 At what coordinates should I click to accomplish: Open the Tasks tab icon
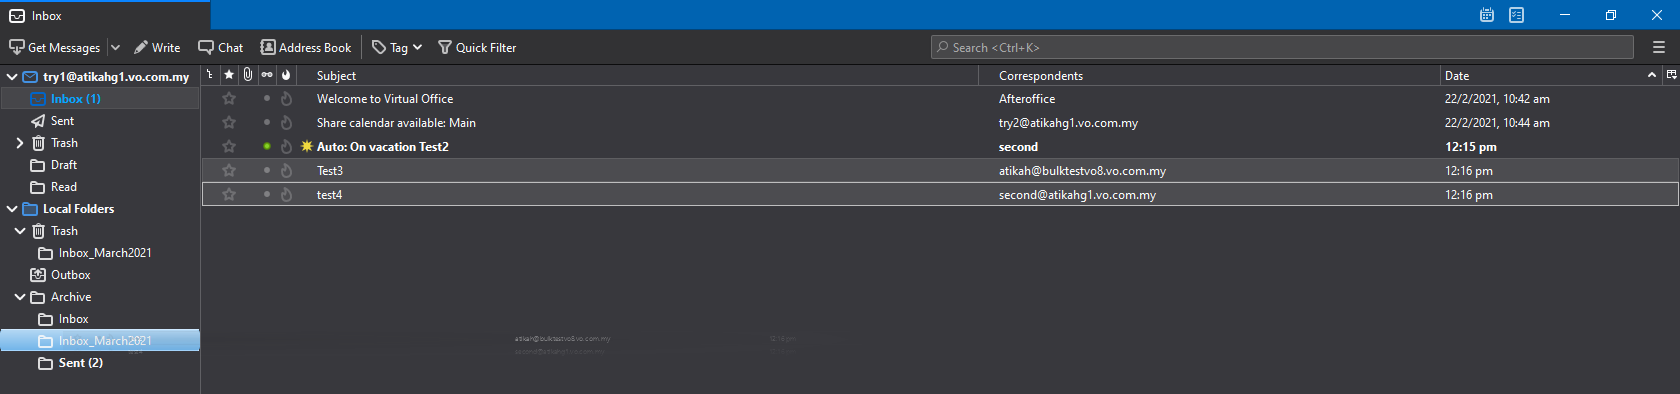[1517, 15]
